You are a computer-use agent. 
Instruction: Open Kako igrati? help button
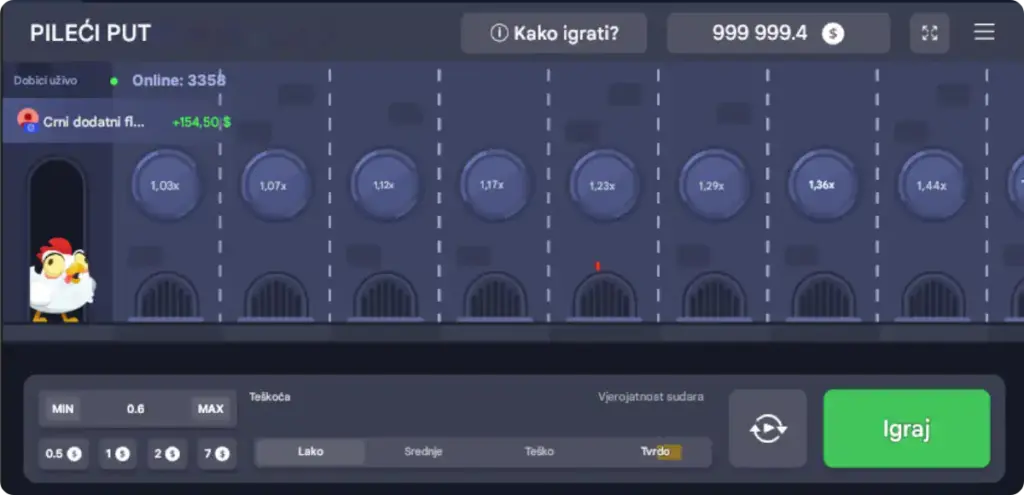click(554, 33)
